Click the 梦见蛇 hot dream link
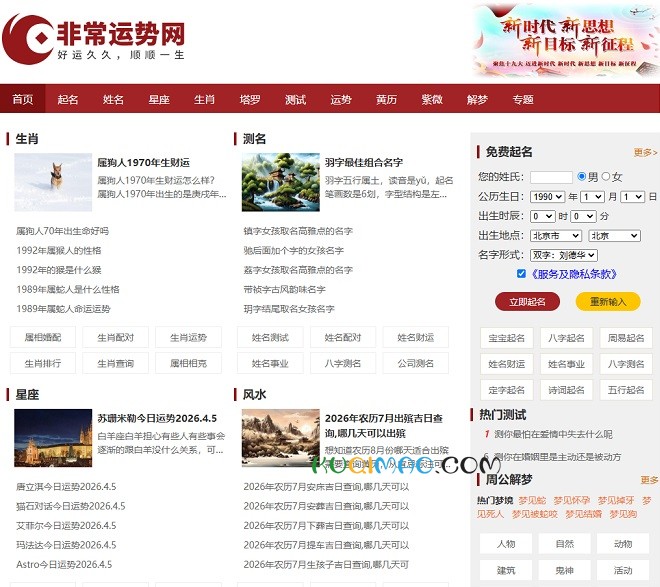 click(532, 500)
